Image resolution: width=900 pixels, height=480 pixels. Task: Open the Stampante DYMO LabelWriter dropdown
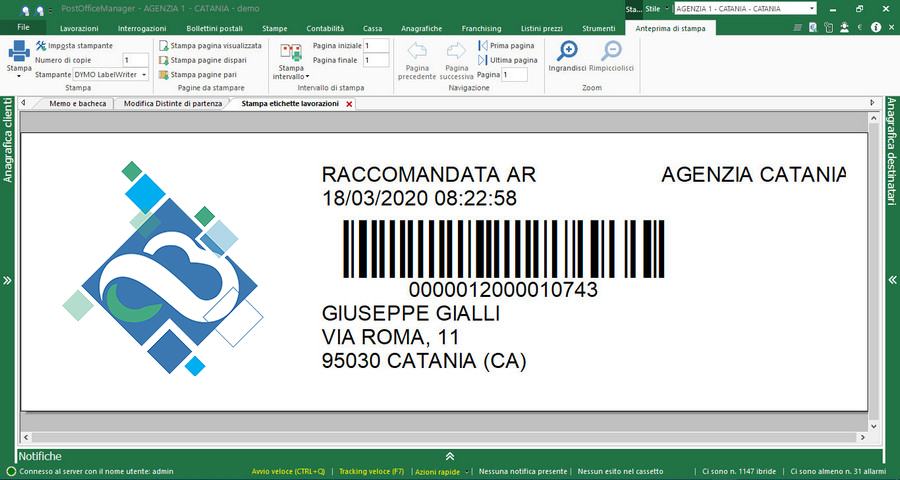(x=144, y=75)
